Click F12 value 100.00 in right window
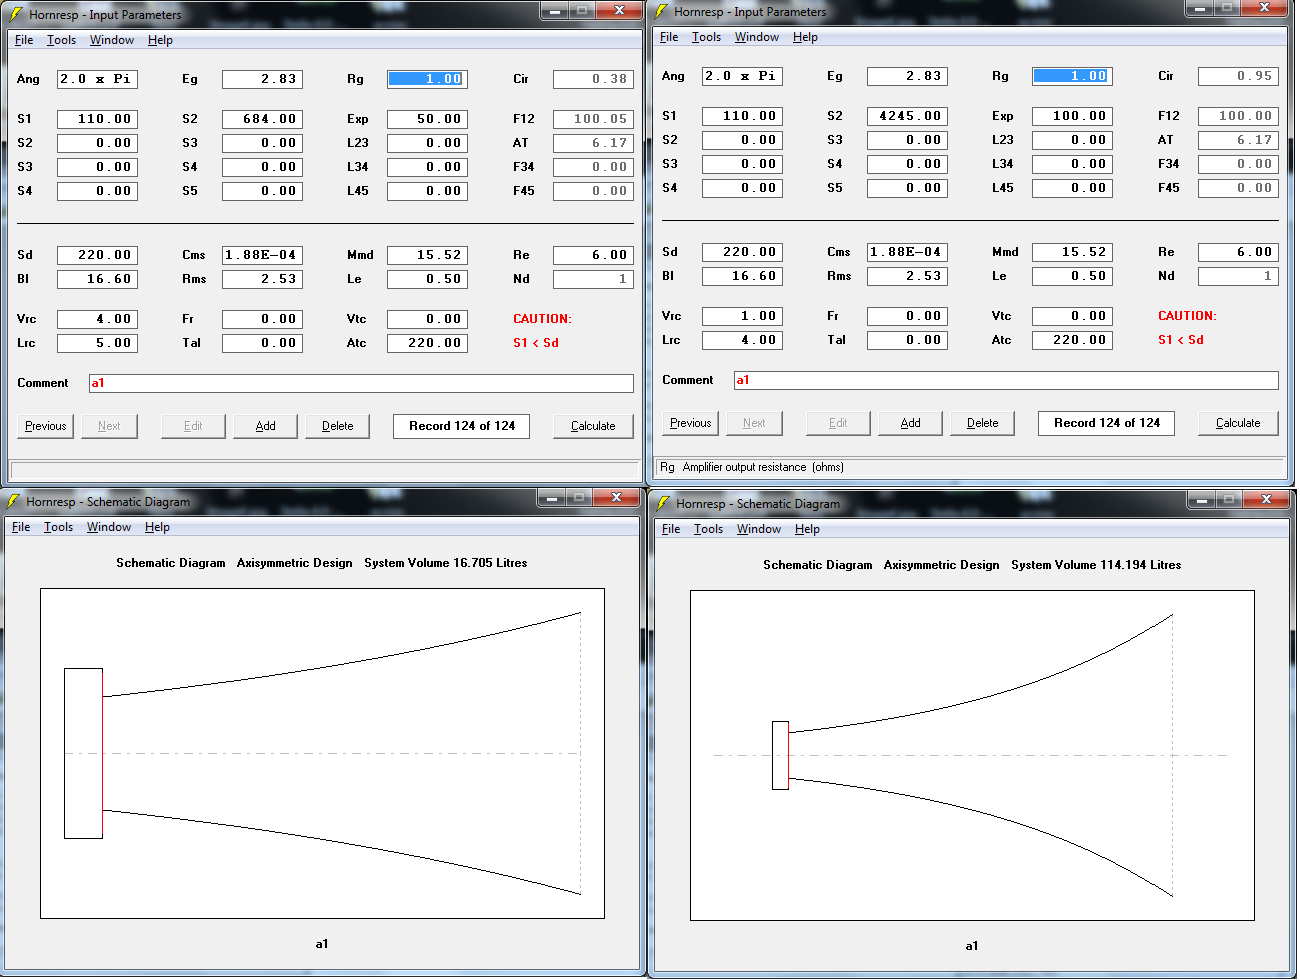The image size is (1300, 980). 1238,116
